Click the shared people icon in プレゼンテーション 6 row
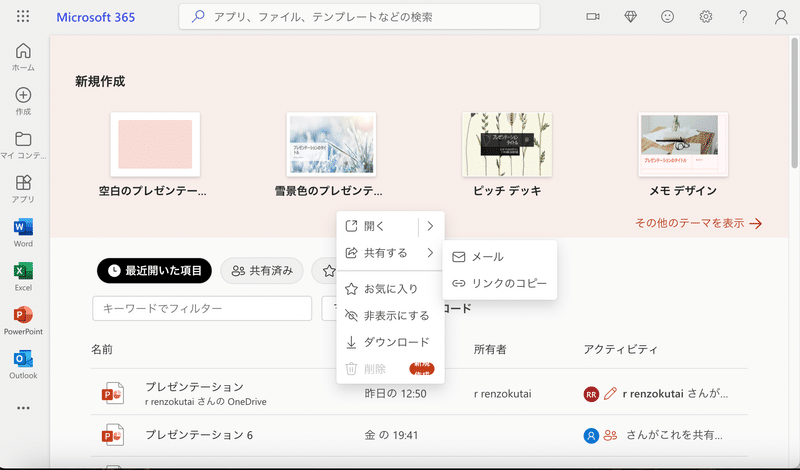The height and width of the screenshot is (470, 800). (x=610, y=435)
